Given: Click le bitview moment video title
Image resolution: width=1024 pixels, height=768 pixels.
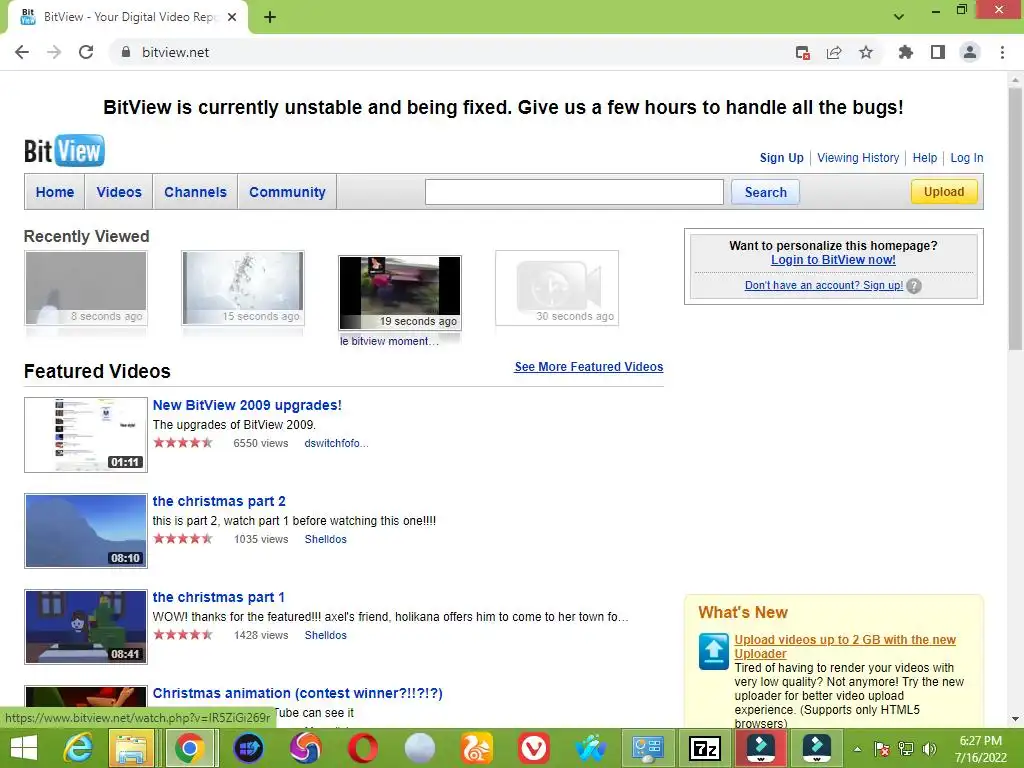Looking at the screenshot, I should (389, 341).
